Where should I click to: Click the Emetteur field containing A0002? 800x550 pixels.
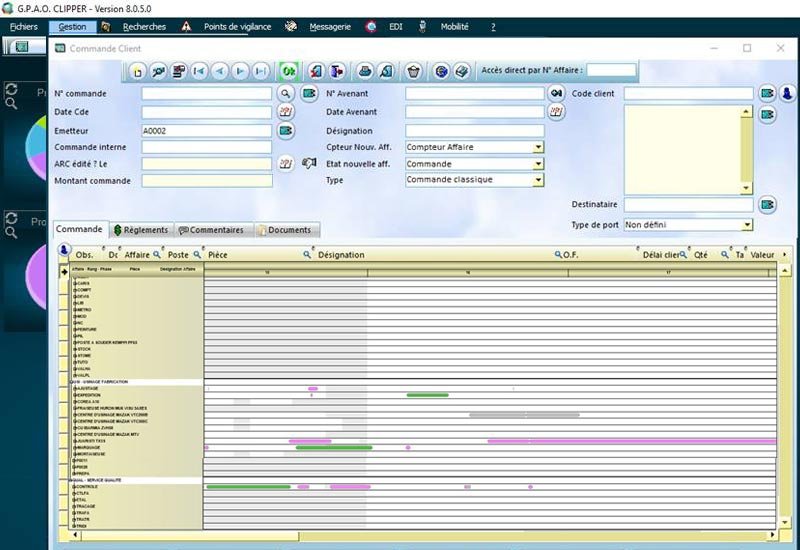(x=207, y=131)
